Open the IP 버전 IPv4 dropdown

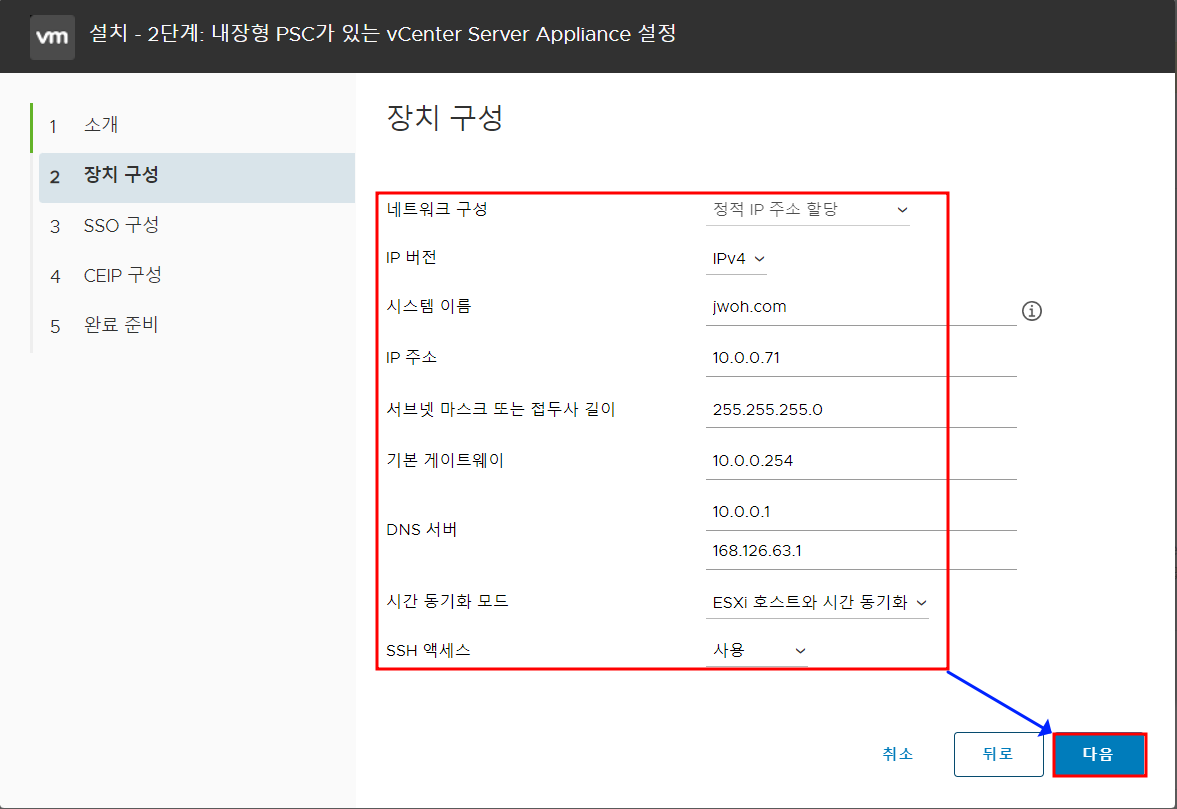736,259
